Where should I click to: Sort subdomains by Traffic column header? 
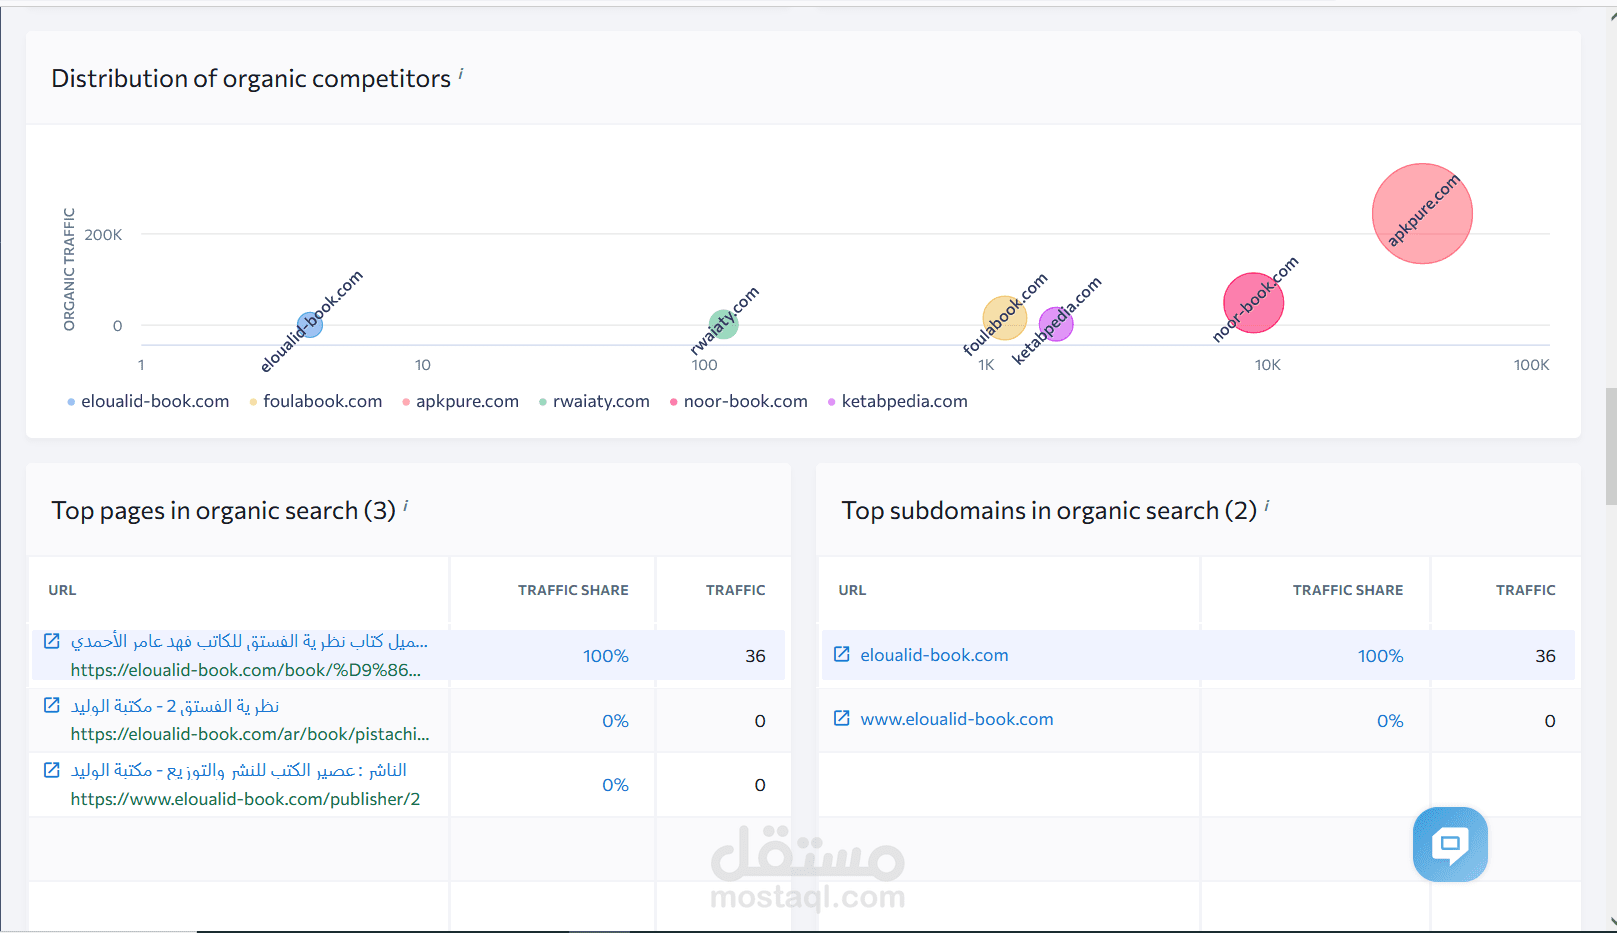(x=1525, y=590)
